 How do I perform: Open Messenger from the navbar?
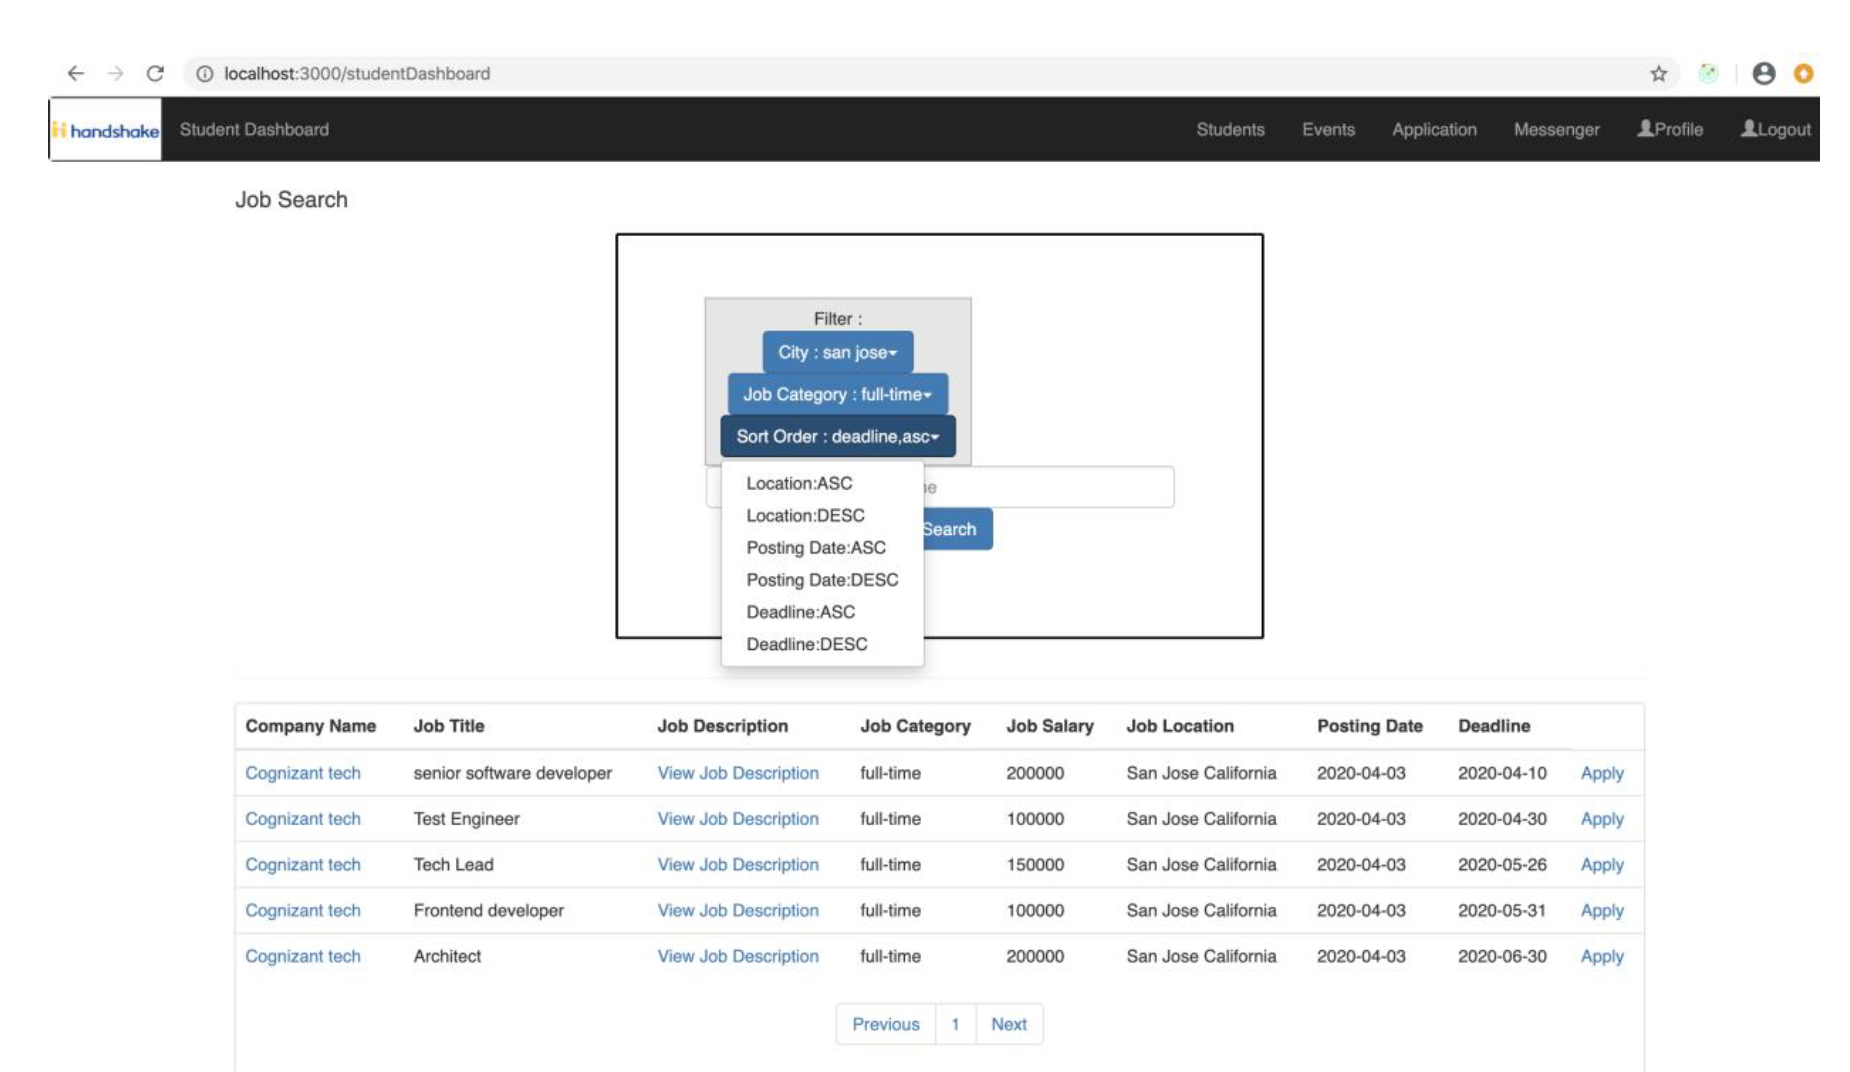pyautogui.click(x=1556, y=129)
